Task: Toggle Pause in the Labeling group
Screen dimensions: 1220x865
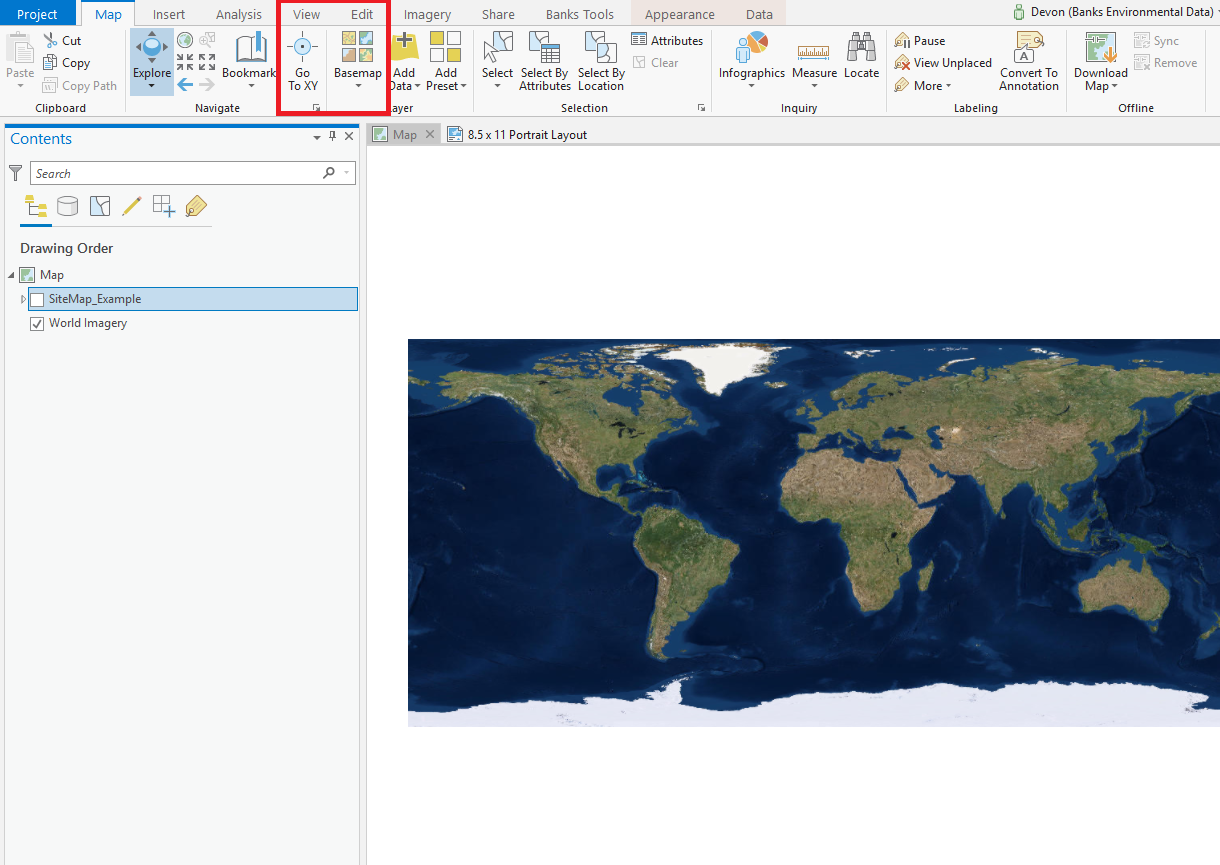Action: (919, 40)
